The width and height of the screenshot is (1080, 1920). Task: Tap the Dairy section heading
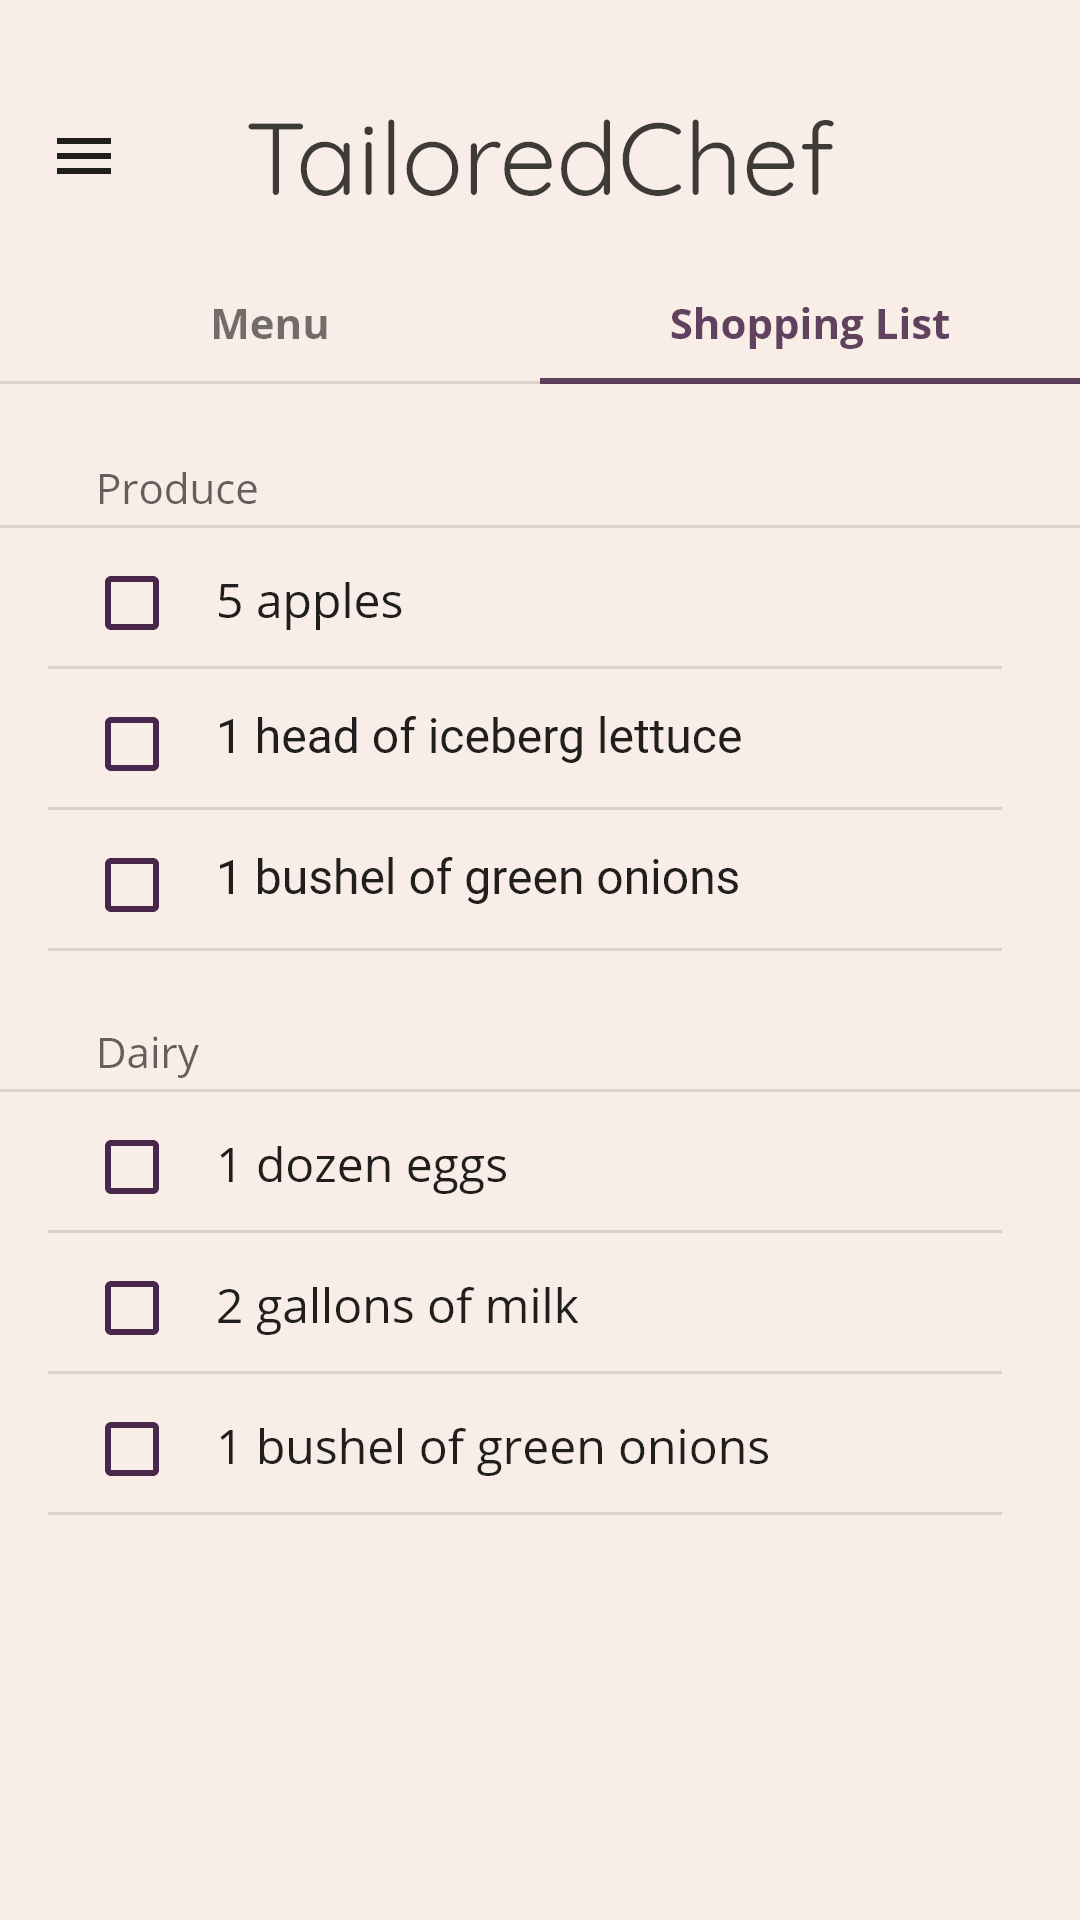(x=148, y=1054)
